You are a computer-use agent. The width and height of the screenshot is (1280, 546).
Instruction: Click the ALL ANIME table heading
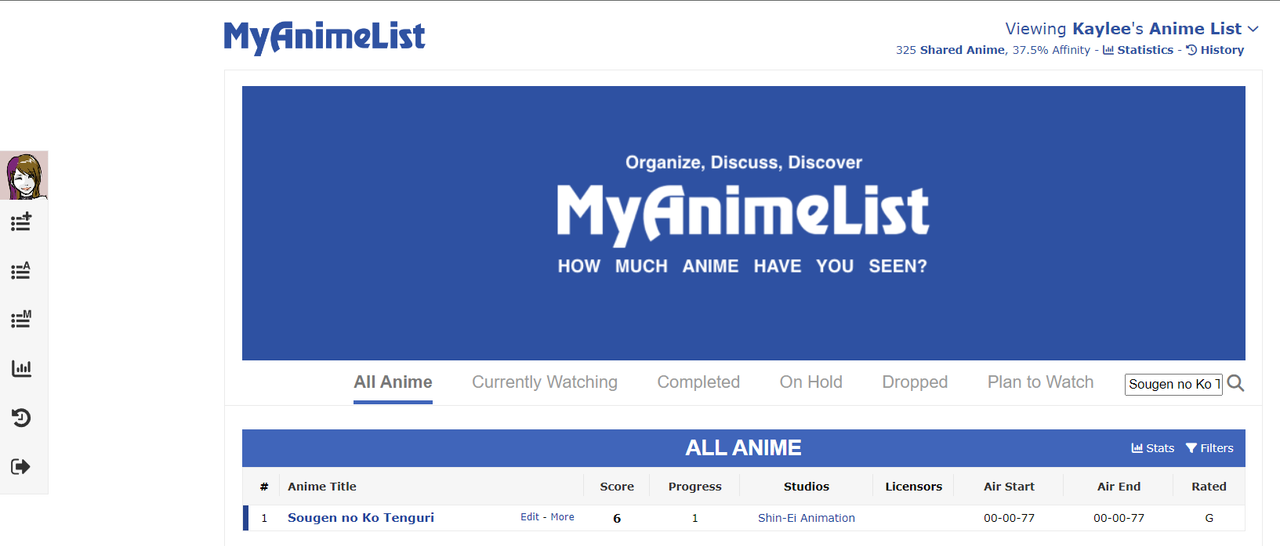(743, 448)
